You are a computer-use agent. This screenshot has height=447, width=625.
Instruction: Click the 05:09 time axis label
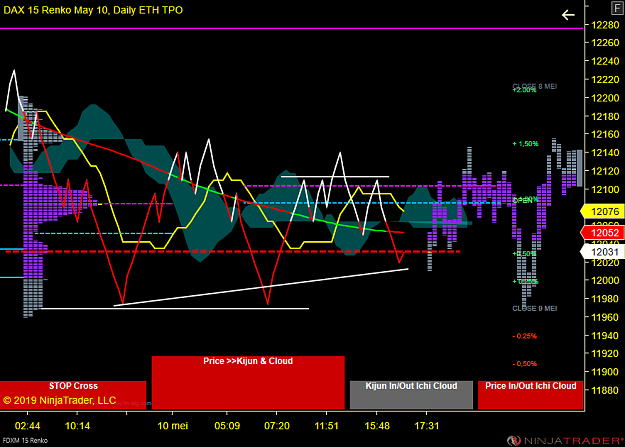[x=227, y=426]
